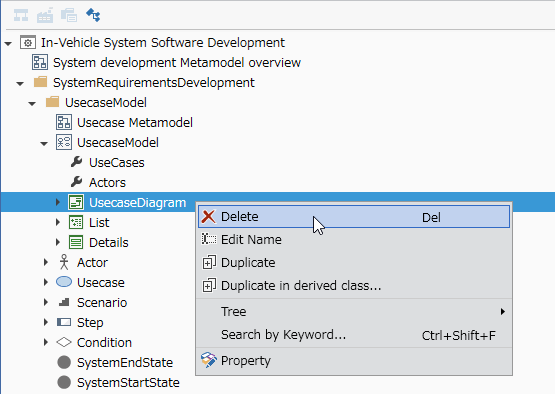
Task: Click the UsecaseModel class icon with actors
Action: 64,142
